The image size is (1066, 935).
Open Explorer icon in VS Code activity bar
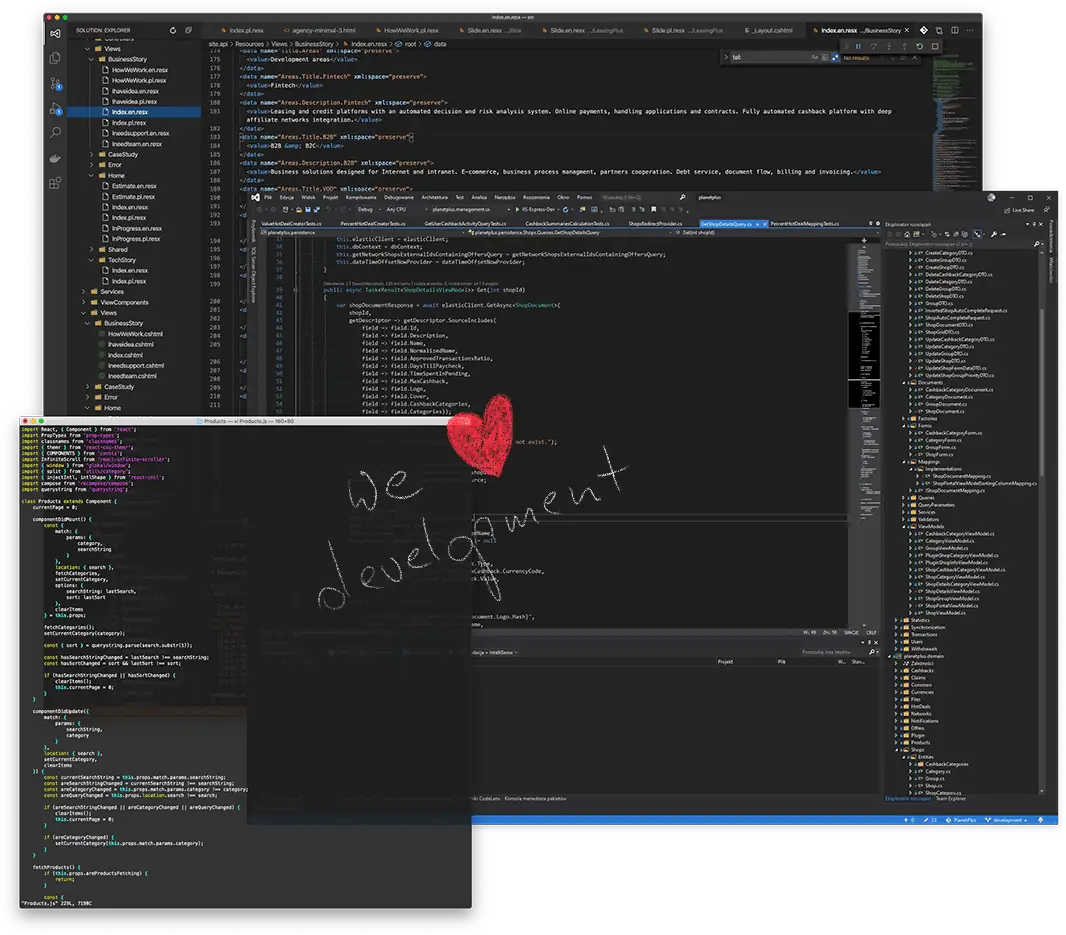(x=55, y=58)
